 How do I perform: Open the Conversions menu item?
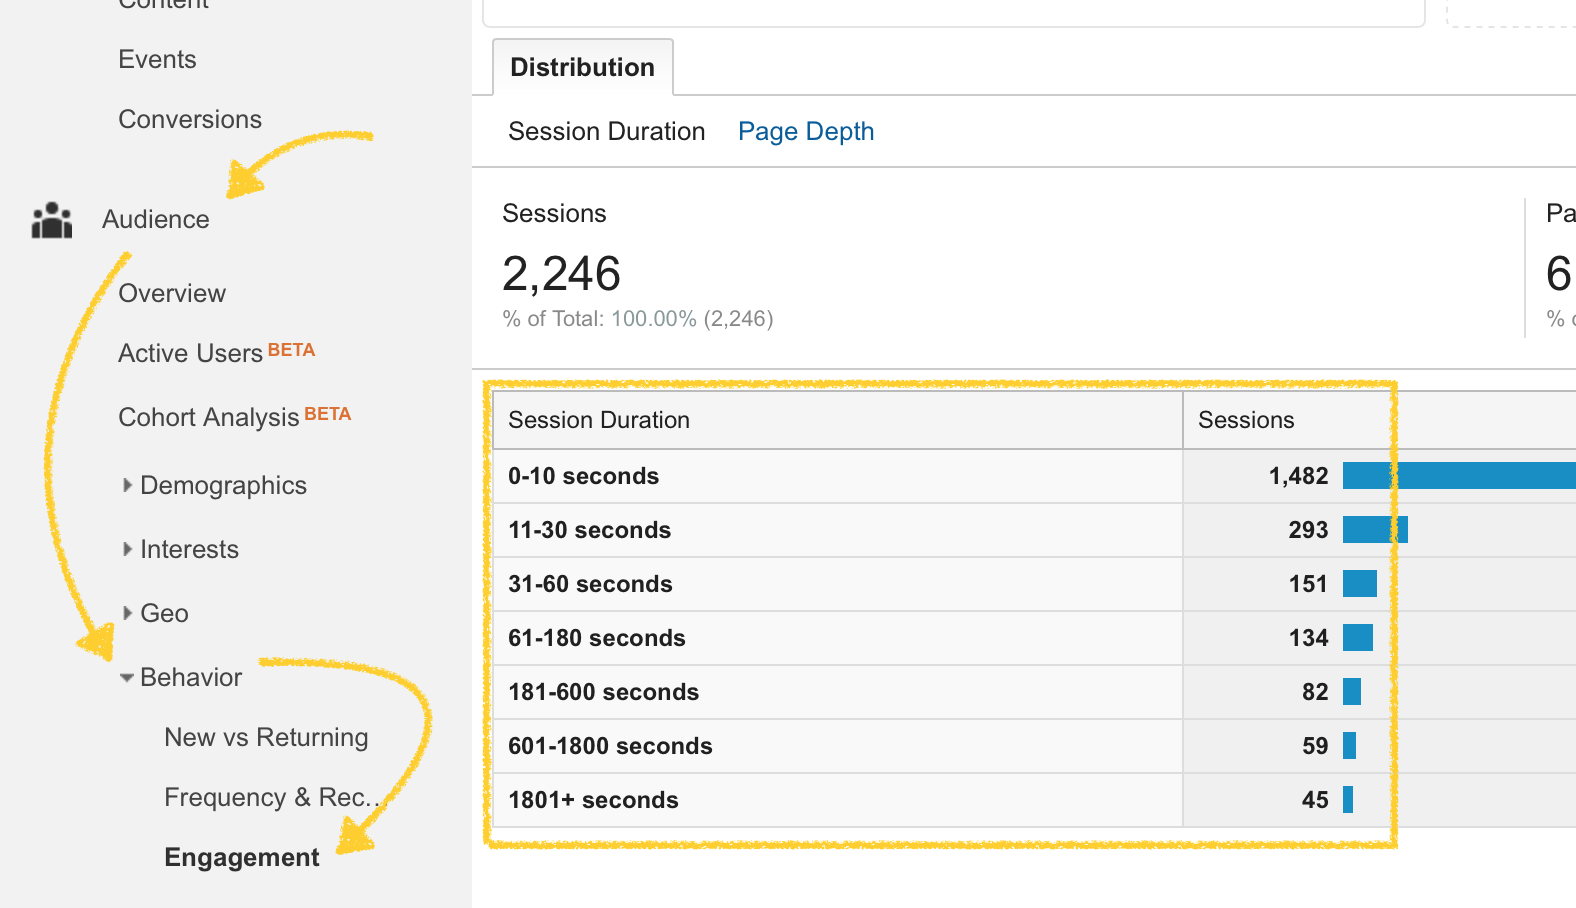190,119
